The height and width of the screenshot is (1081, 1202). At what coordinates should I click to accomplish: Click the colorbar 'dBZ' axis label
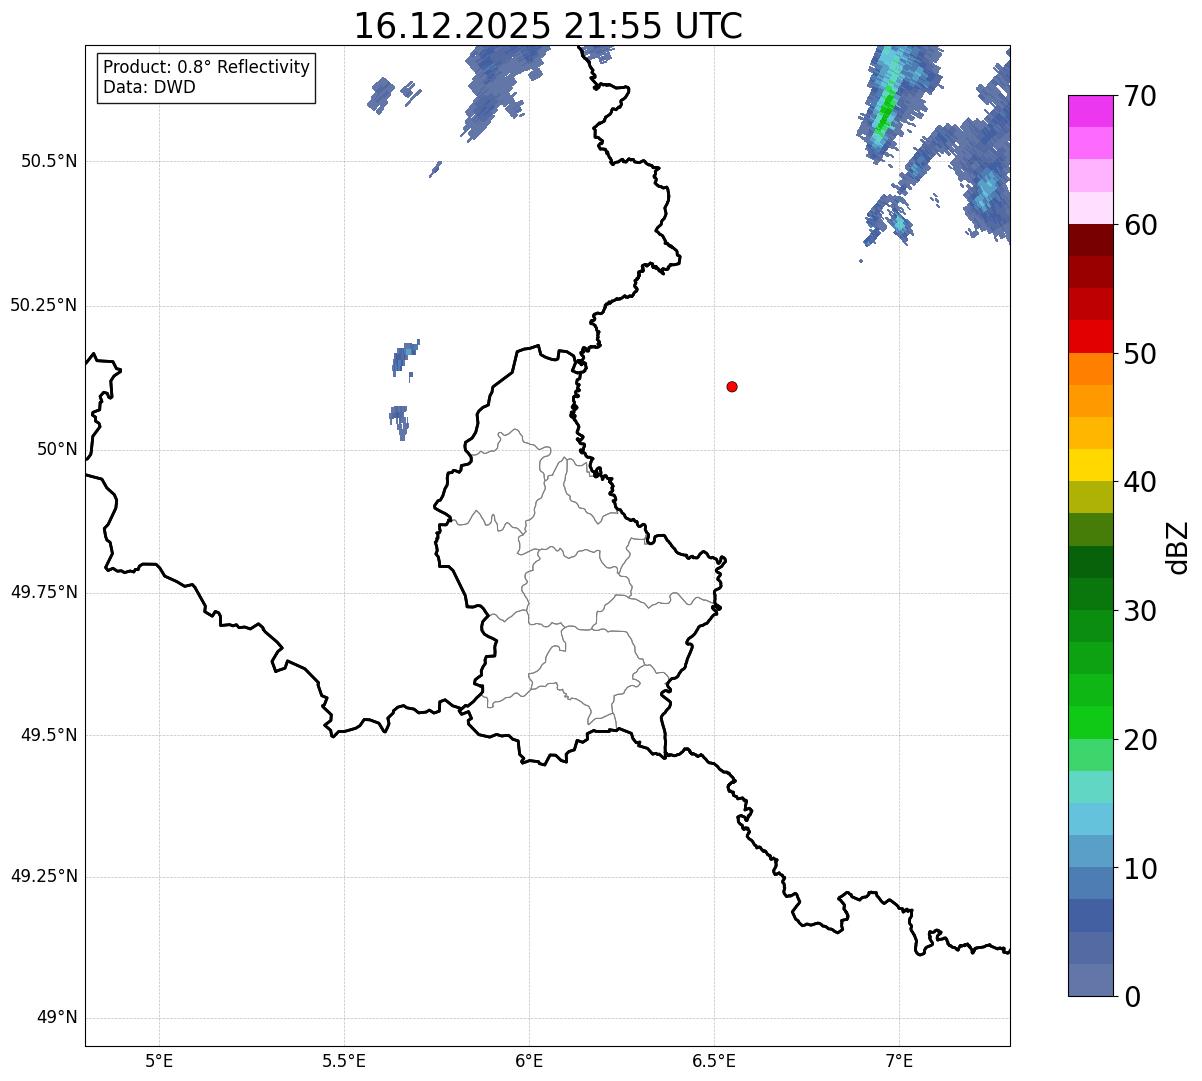(1178, 547)
